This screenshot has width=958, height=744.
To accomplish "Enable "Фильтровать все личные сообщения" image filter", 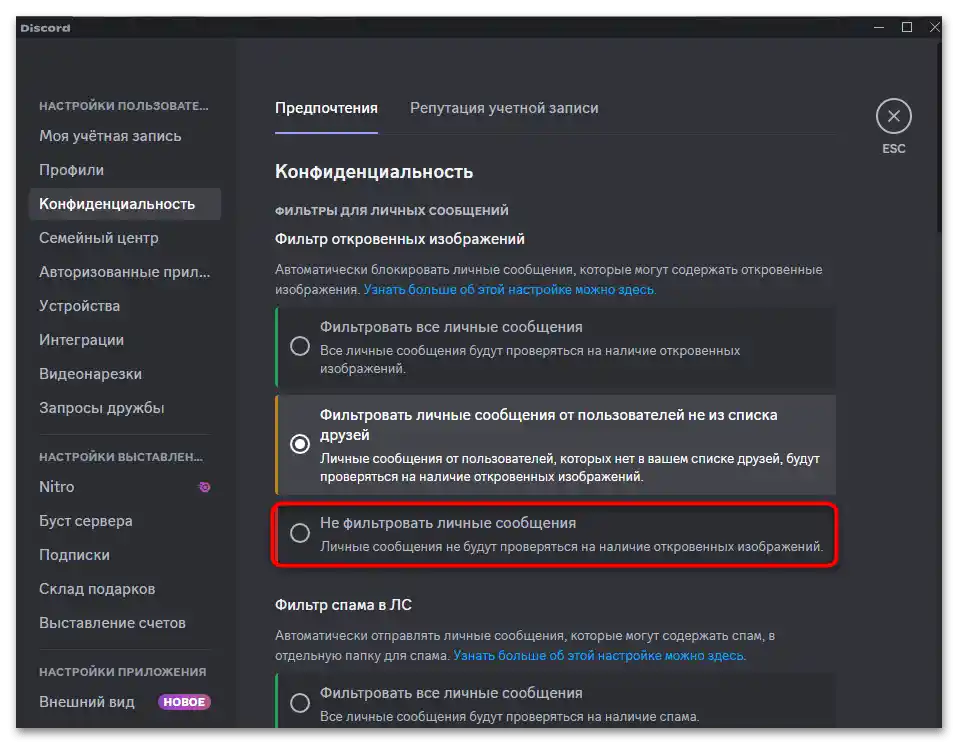I will pyautogui.click(x=300, y=344).
